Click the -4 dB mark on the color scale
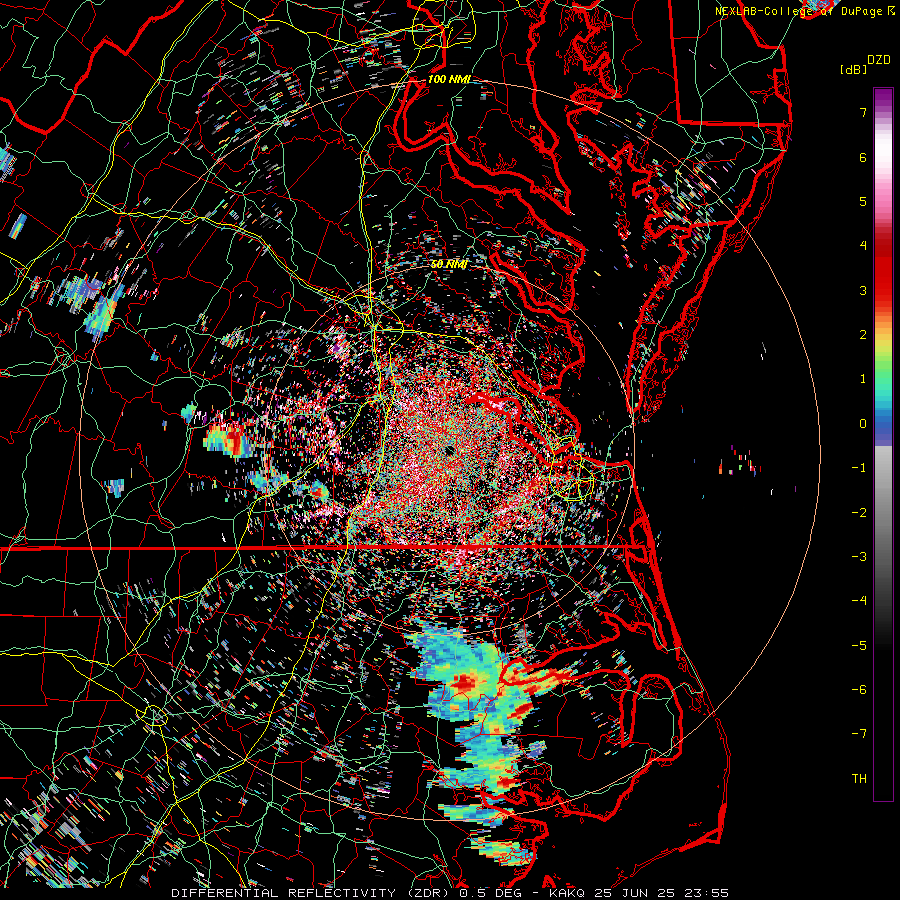 (859, 600)
